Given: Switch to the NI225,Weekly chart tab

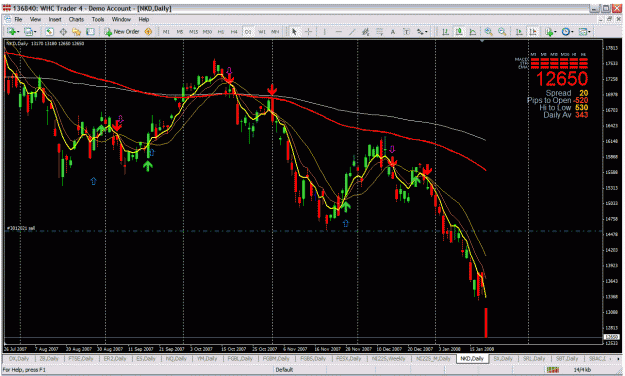Looking at the screenshot, I should click(388, 359).
